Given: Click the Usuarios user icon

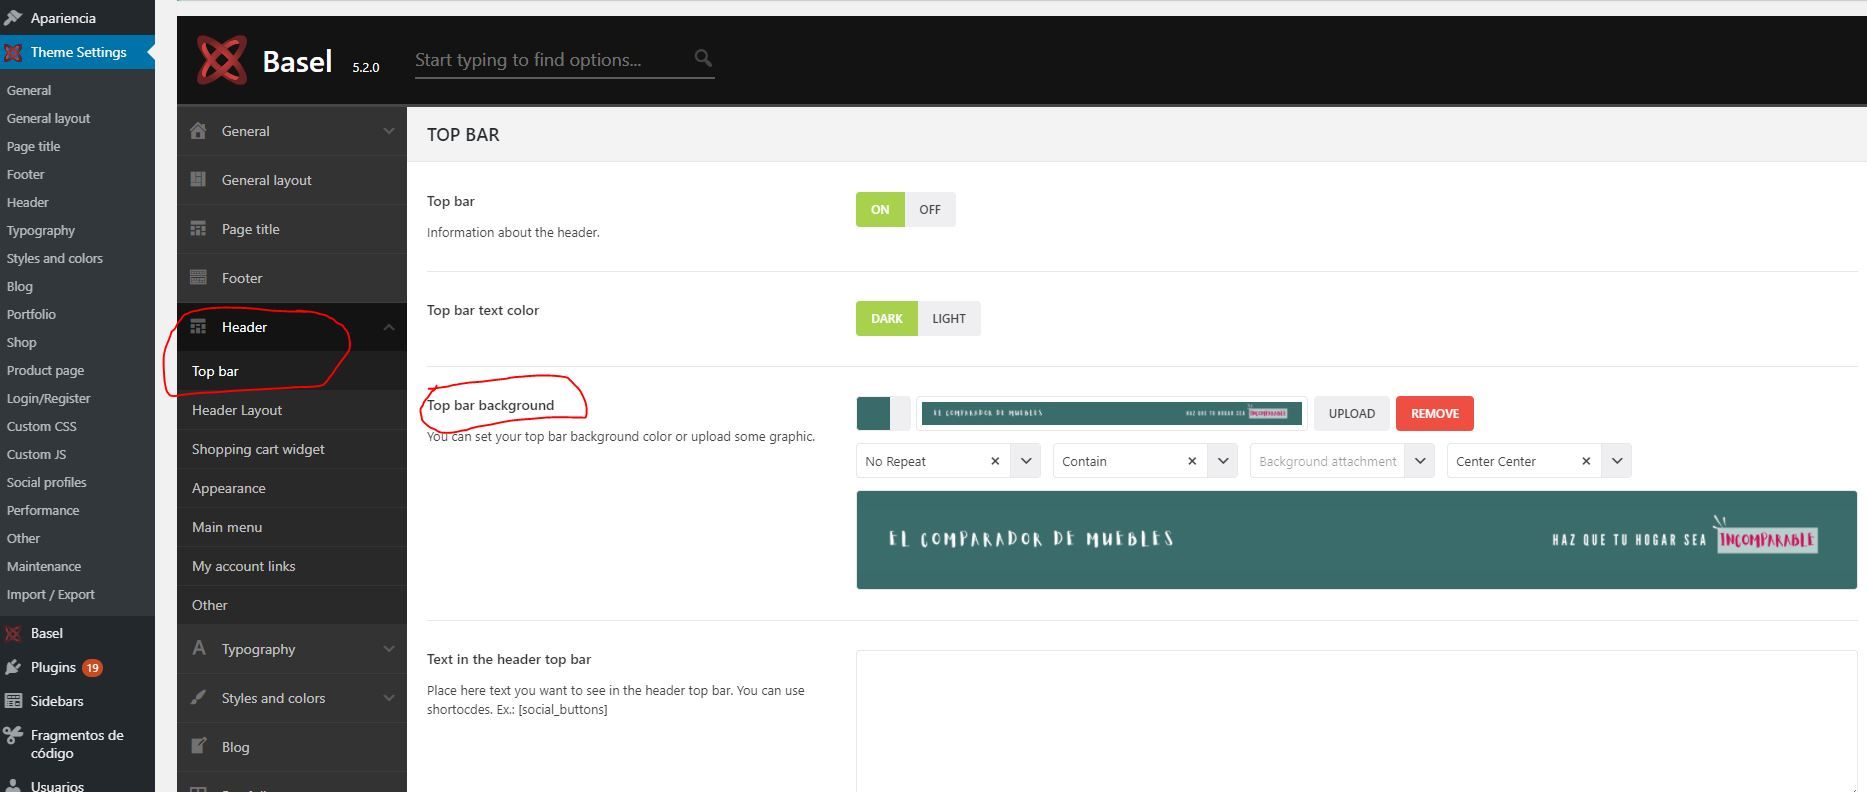Looking at the screenshot, I should tap(13, 786).
